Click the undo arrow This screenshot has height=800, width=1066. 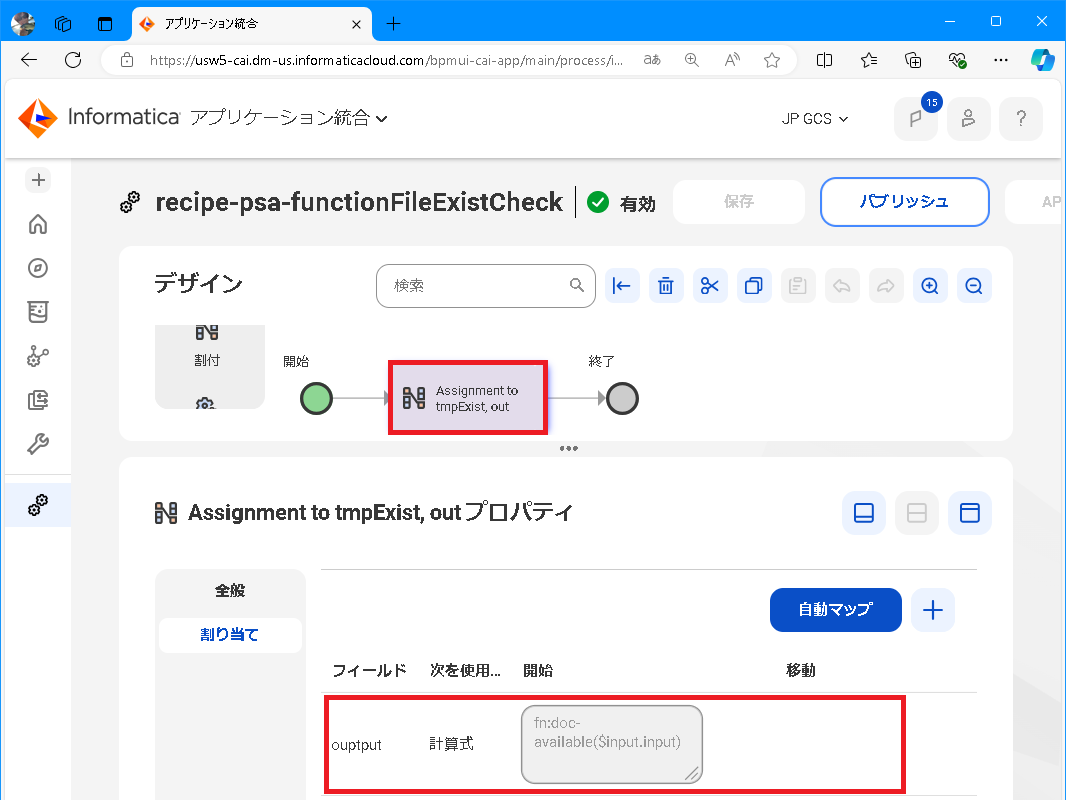pos(842,285)
